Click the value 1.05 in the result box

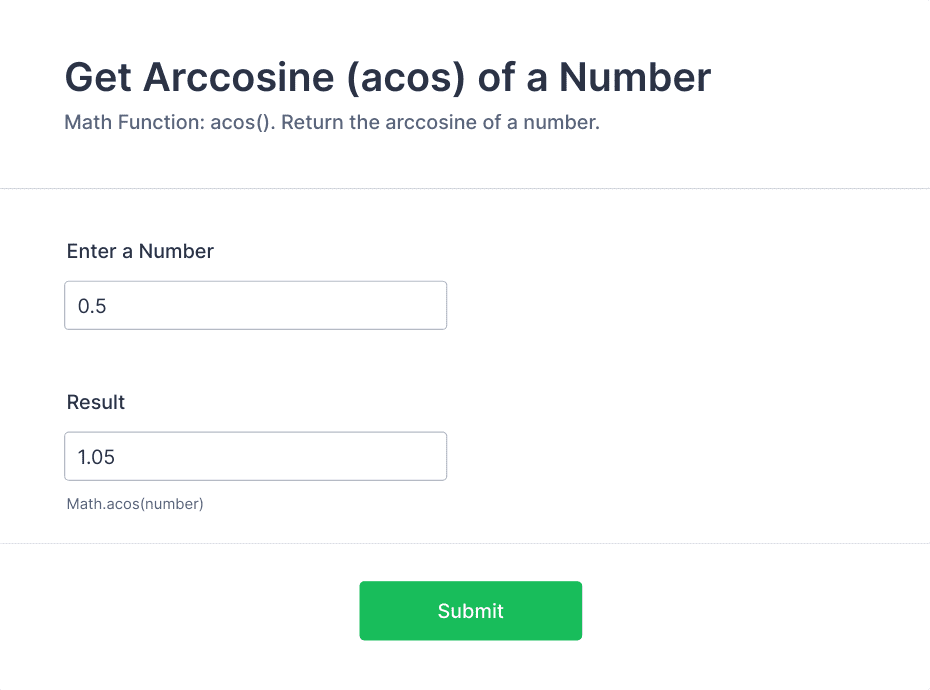coord(95,455)
